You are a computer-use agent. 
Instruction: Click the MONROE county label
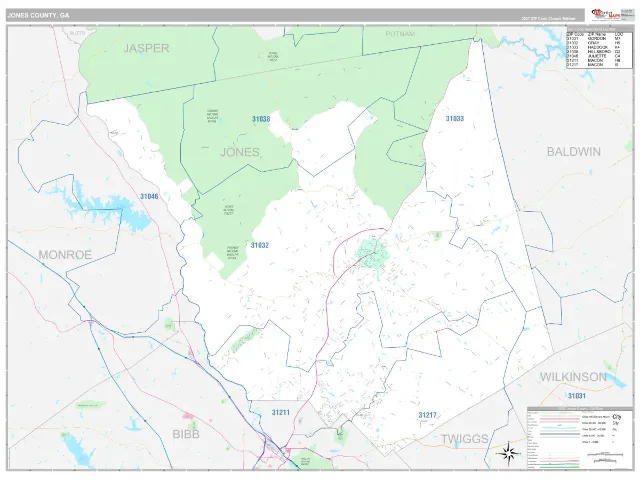65,255
